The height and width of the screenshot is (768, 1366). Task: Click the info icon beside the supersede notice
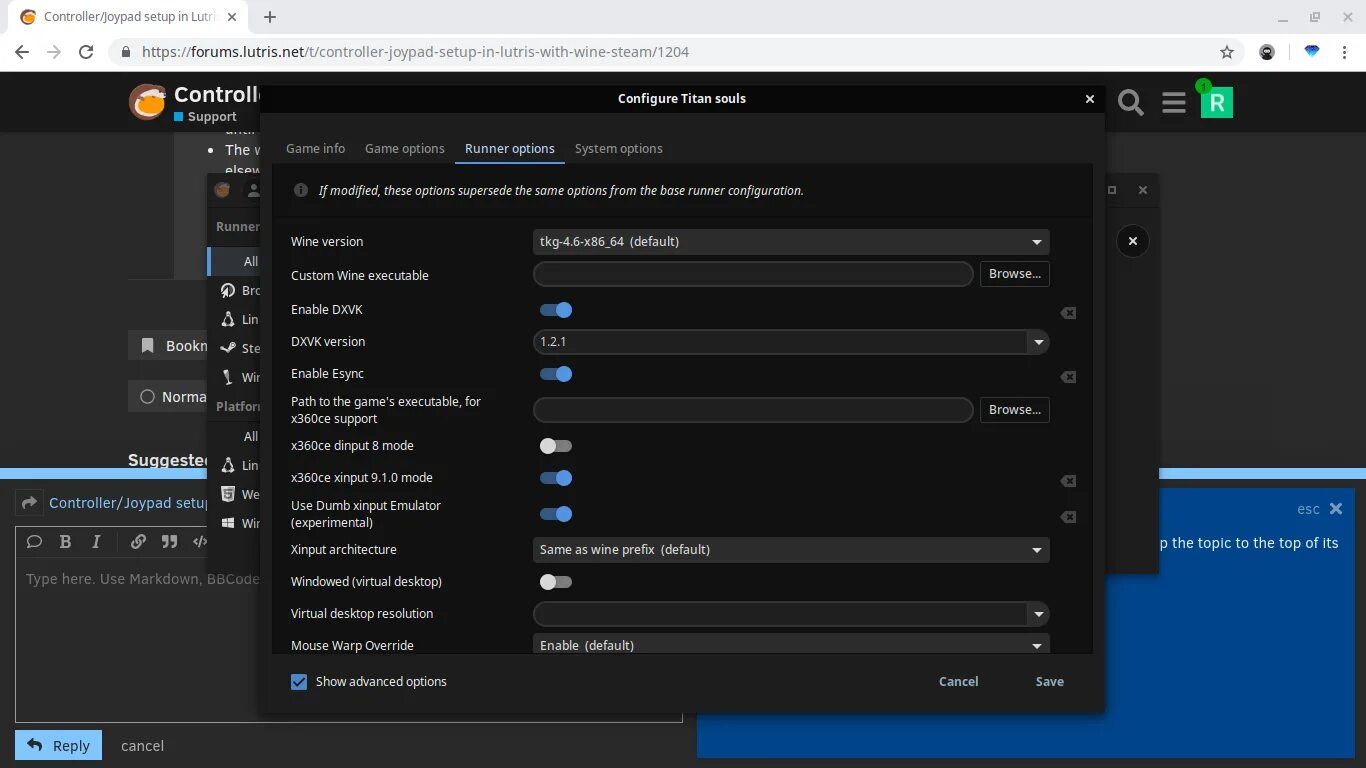300,190
